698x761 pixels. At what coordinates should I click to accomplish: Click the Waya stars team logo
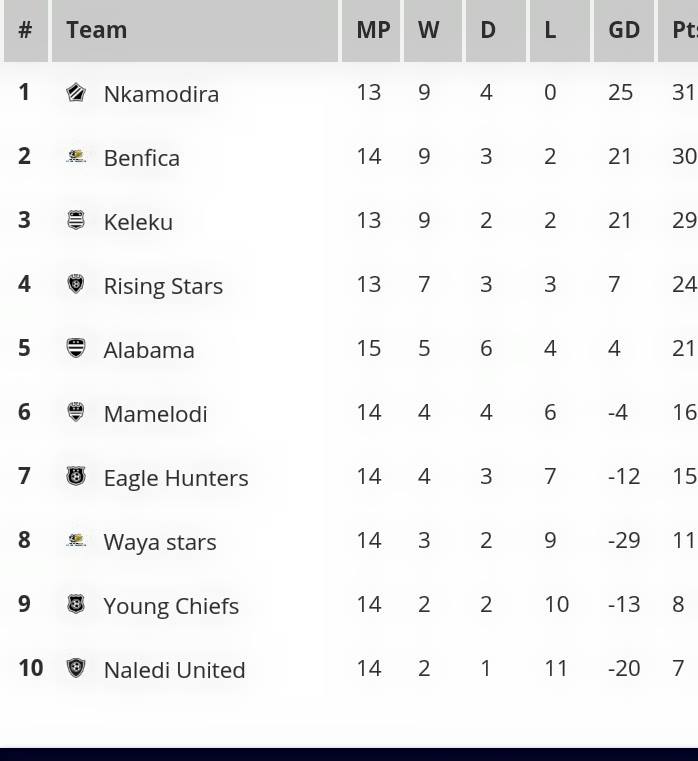(76, 540)
